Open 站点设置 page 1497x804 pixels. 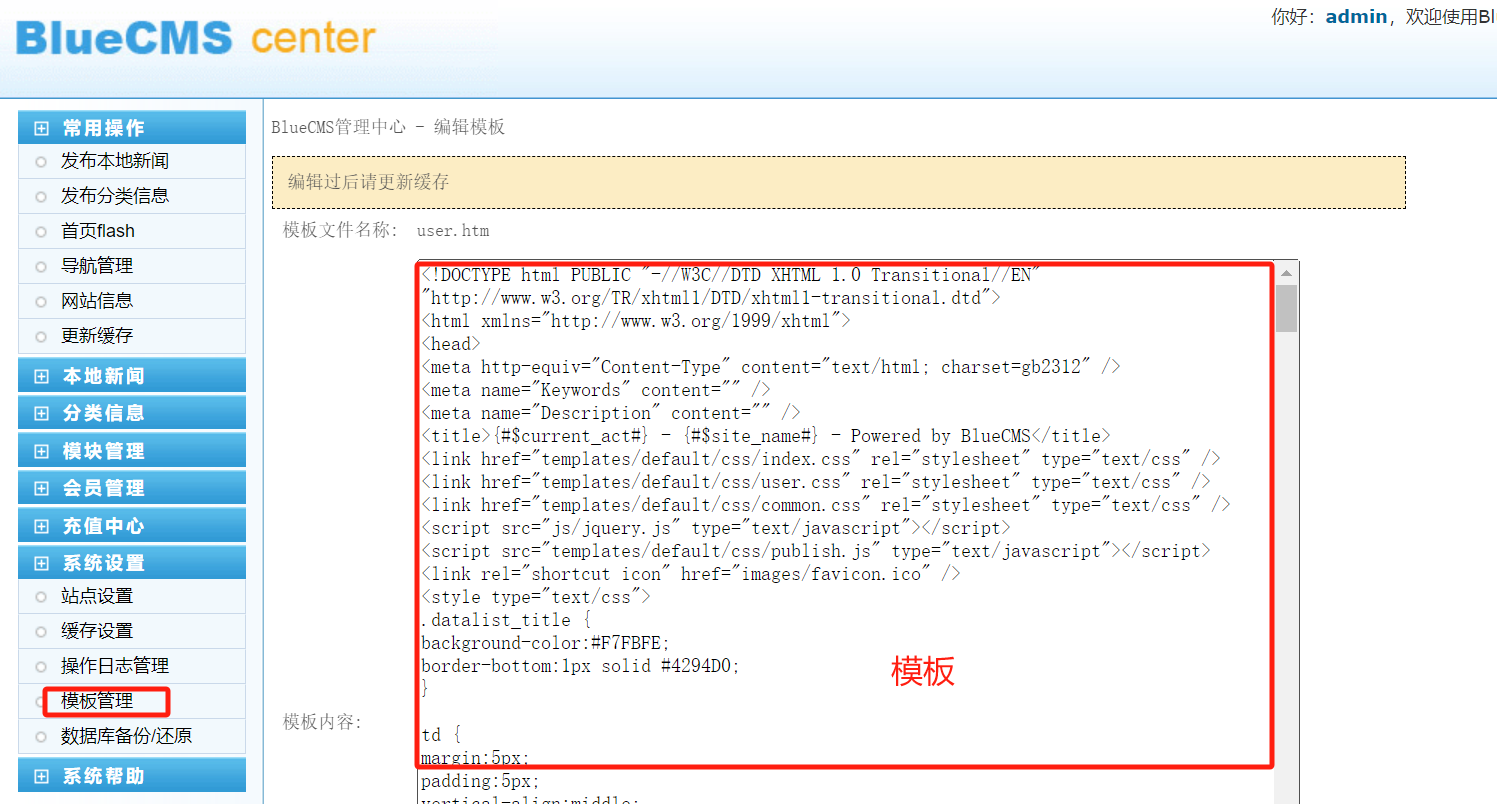pyautogui.click(x=96, y=596)
